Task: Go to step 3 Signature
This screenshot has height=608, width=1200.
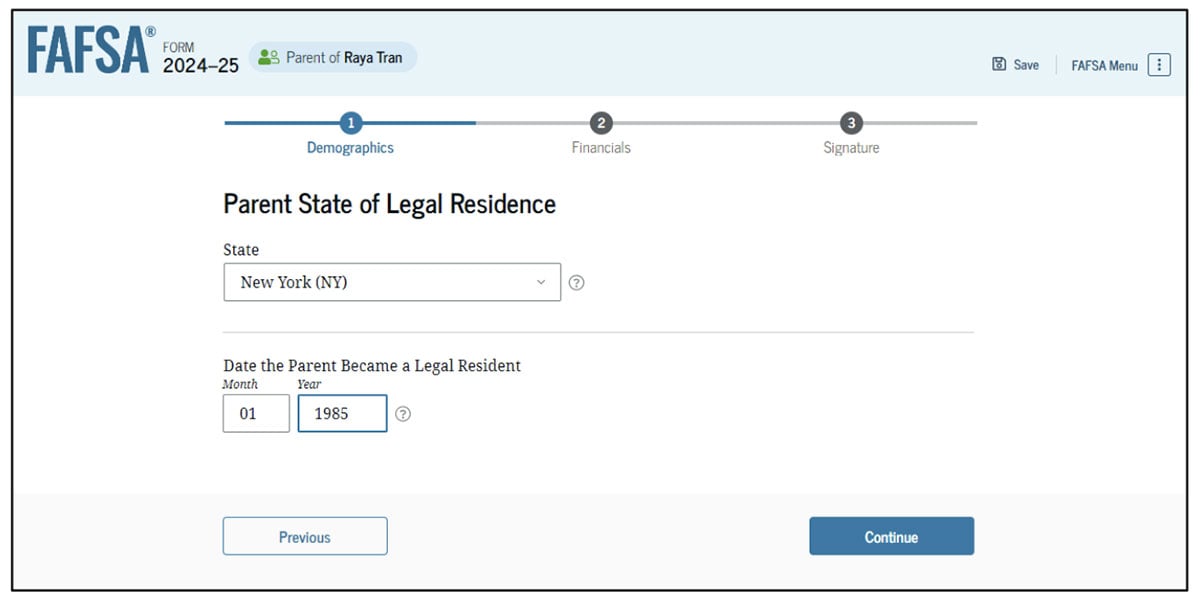Action: tap(851, 123)
